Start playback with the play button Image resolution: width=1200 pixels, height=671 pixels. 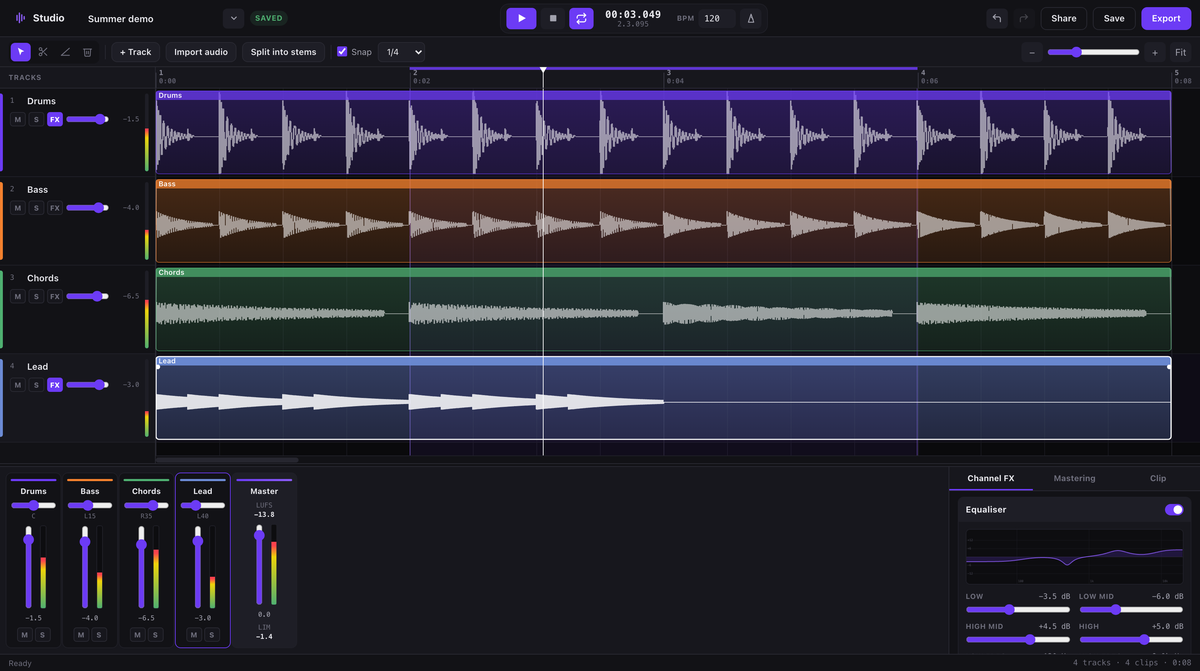tap(521, 18)
